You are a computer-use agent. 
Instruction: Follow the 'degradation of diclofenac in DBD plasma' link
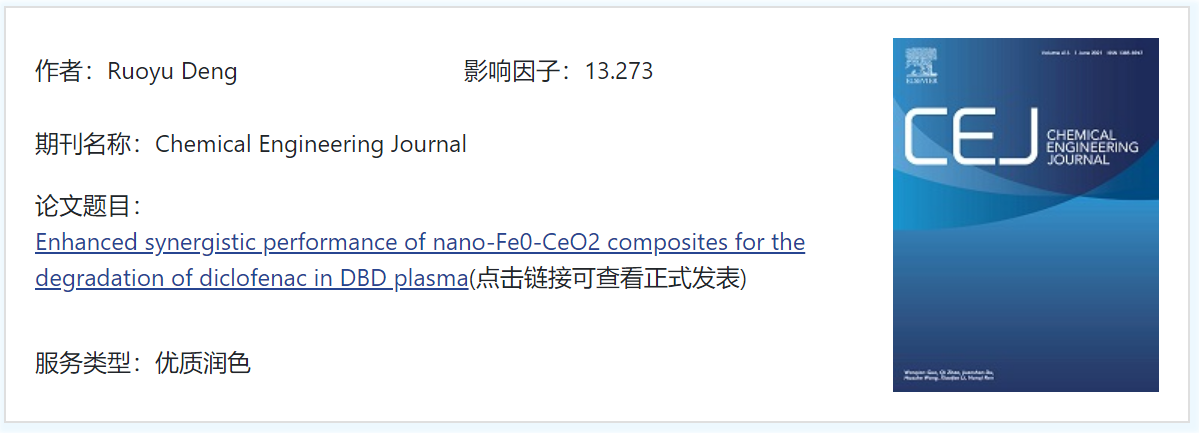[x=251, y=278]
